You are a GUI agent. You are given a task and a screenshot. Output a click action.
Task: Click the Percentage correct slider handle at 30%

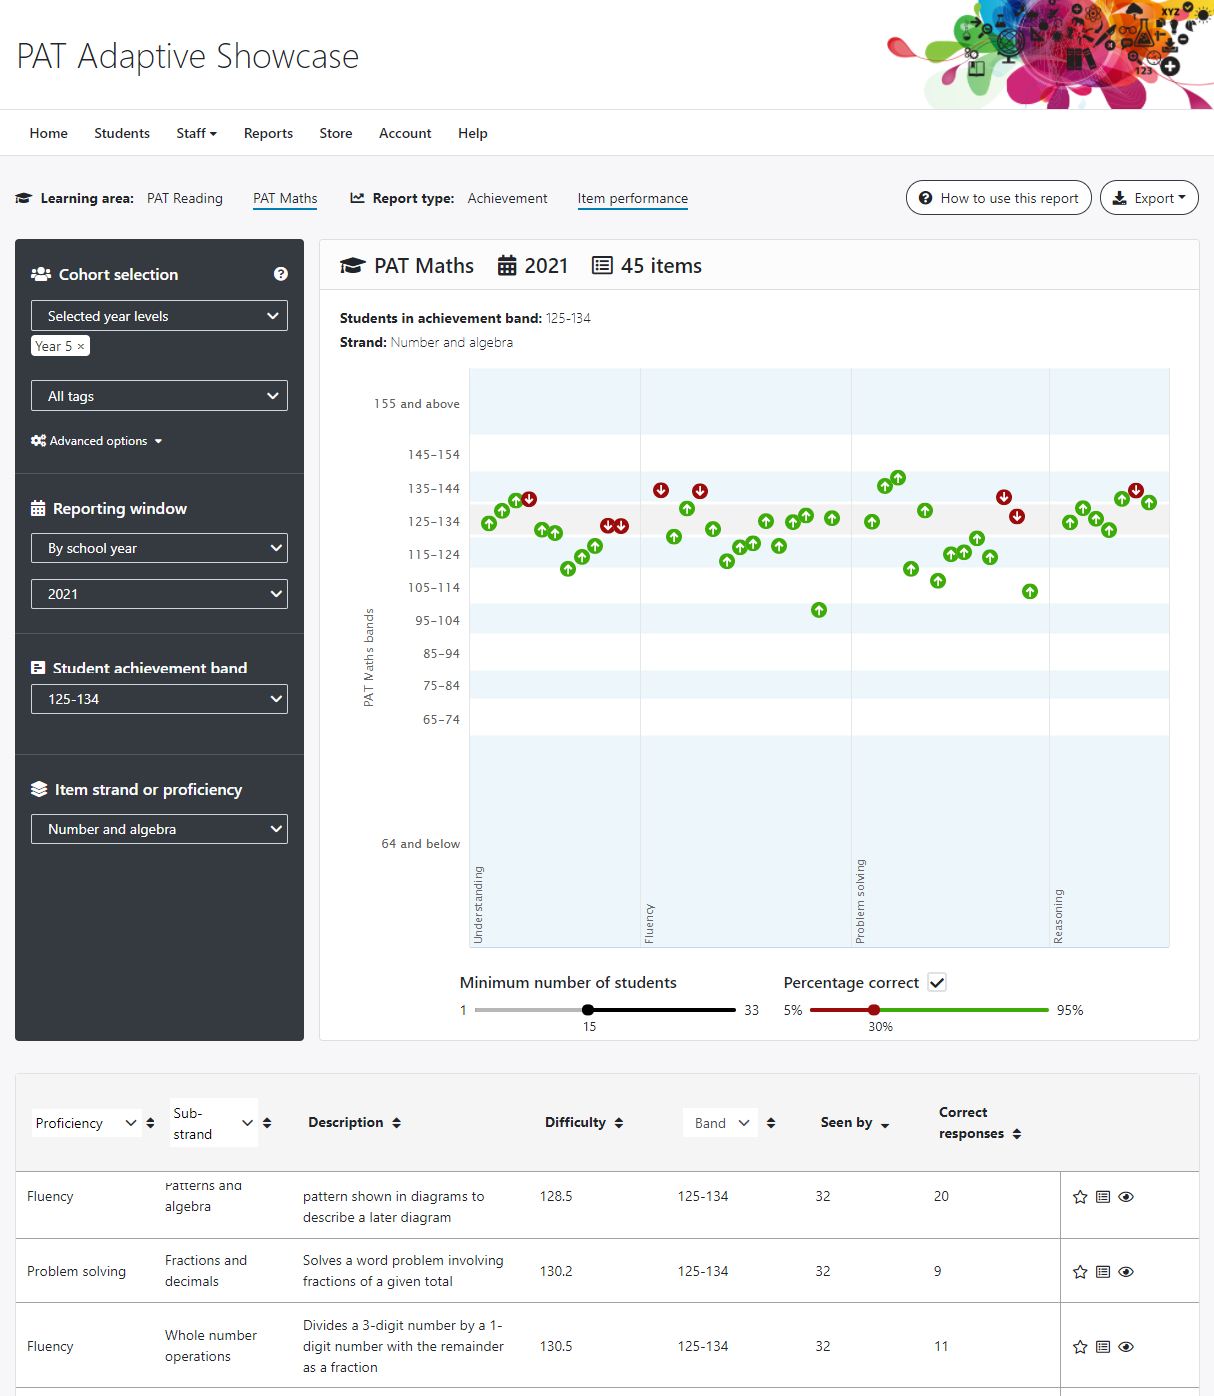pyautogui.click(x=874, y=1010)
